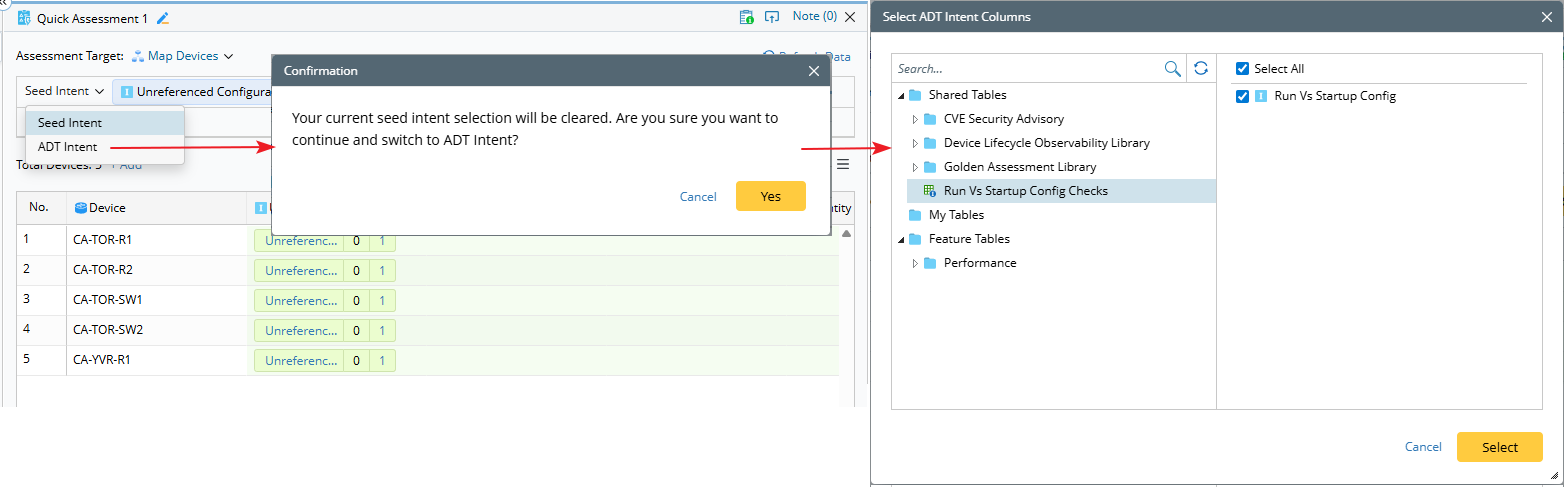
Task: Choose Seed Intent from the dropdown menu
Action: pyautogui.click(x=70, y=123)
